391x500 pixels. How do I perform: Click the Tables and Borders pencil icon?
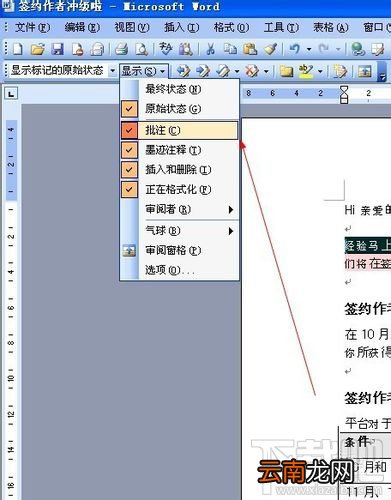coord(378,49)
